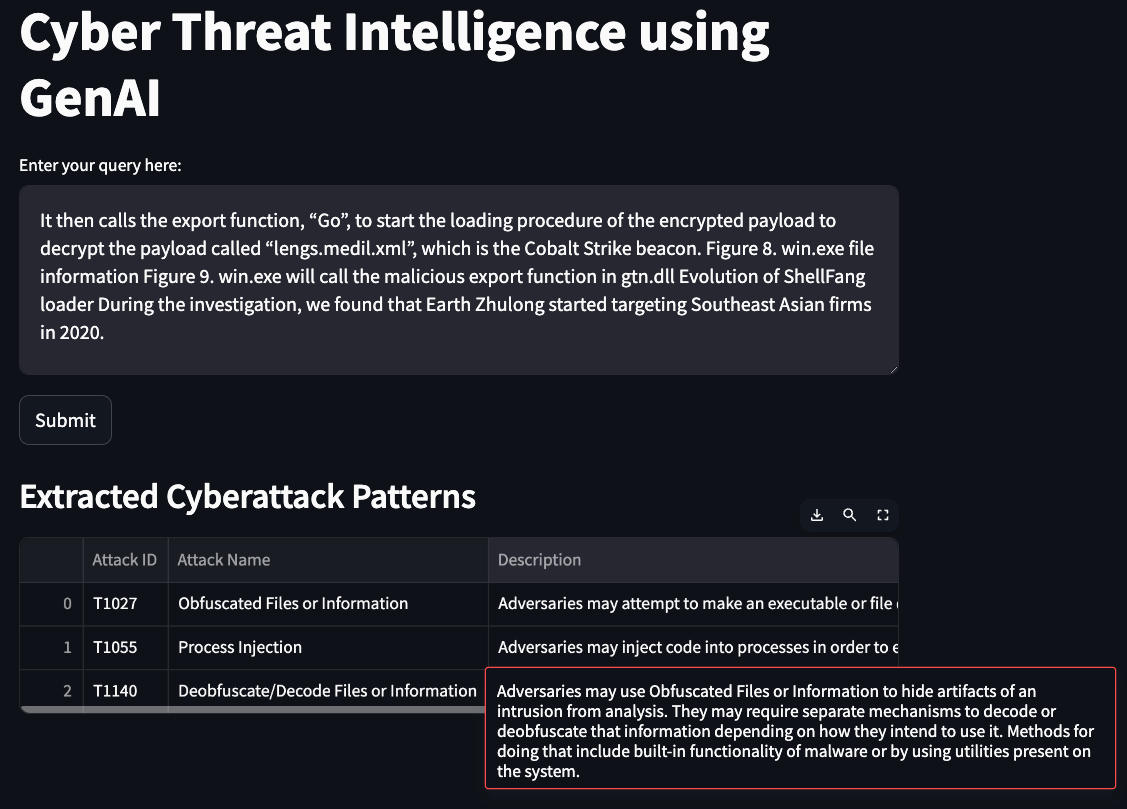Image resolution: width=1127 pixels, height=809 pixels.
Task: Sort by the Description column header
Action: [539, 560]
